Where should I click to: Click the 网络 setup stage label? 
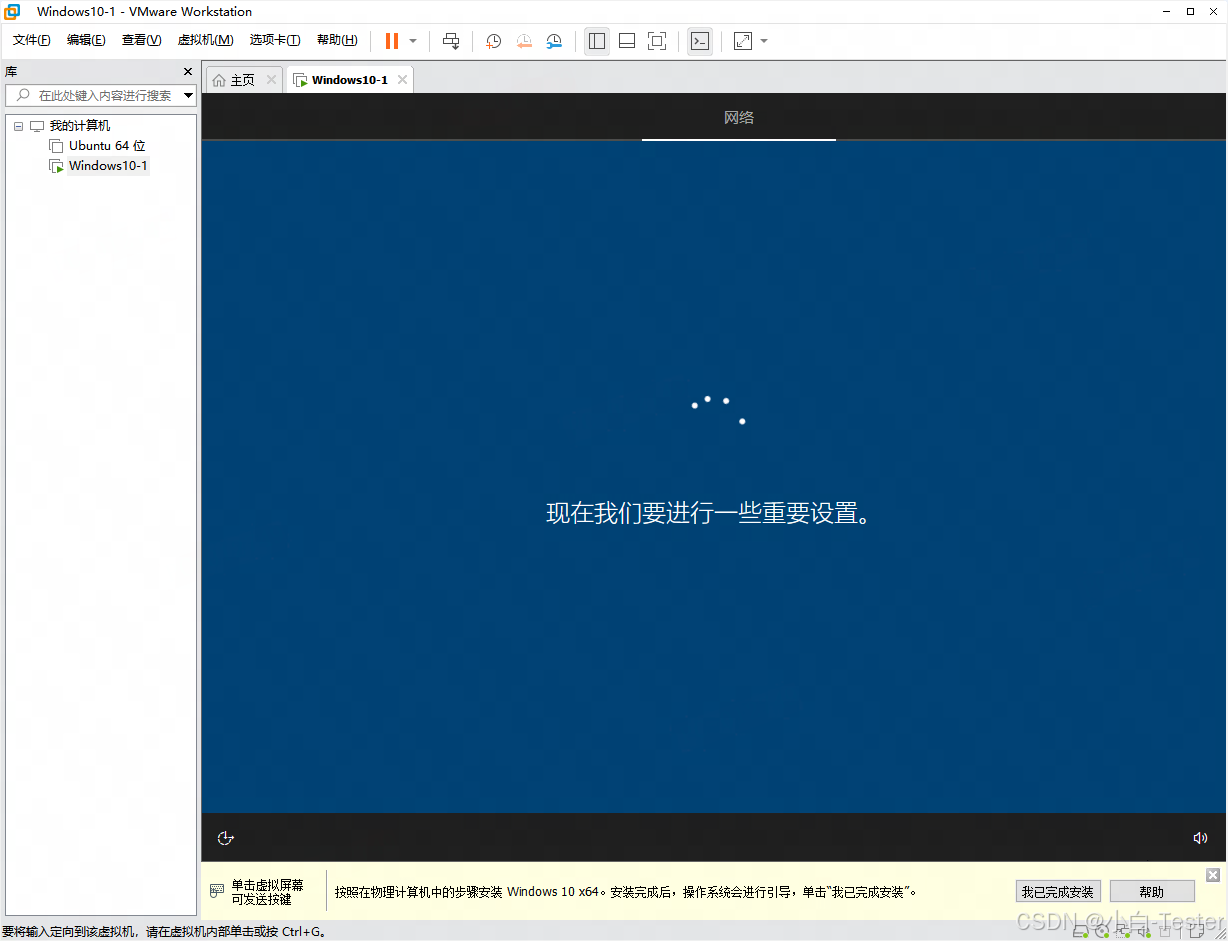click(739, 118)
